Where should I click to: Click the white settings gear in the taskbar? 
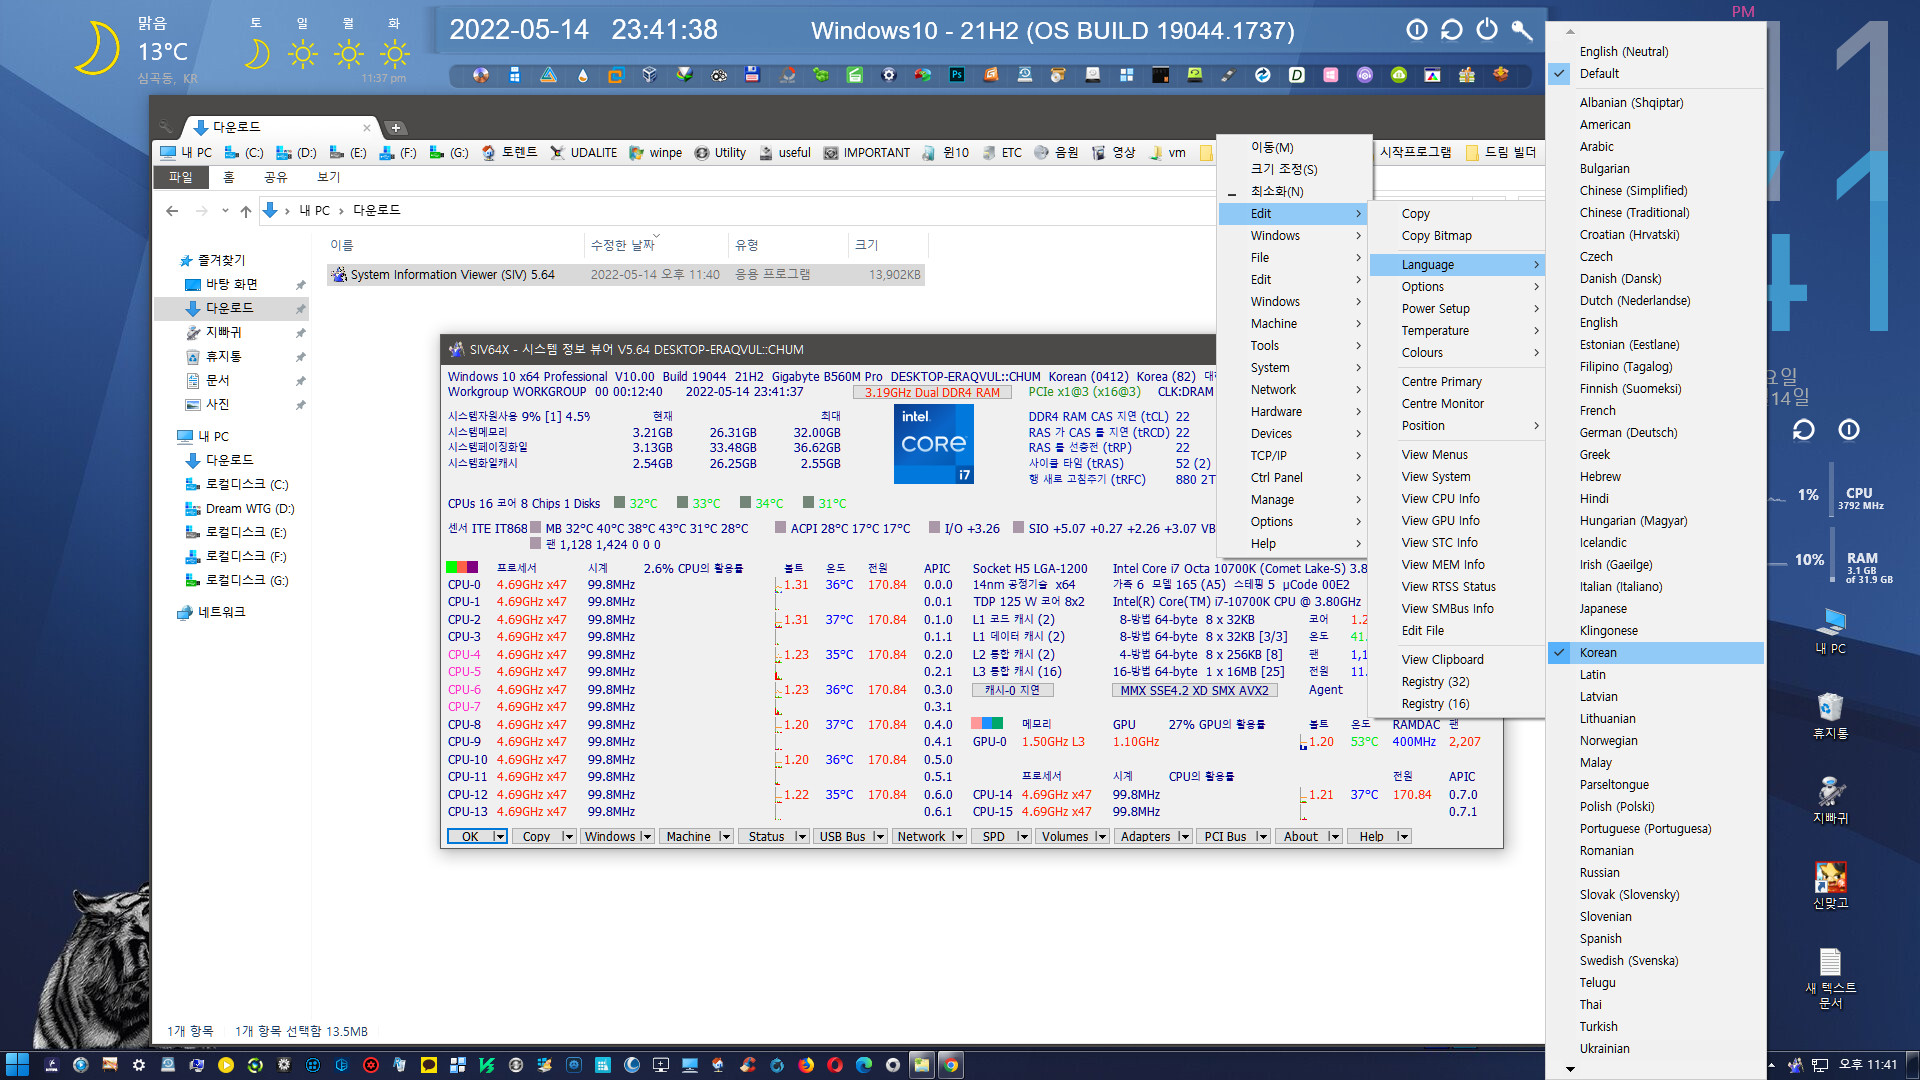[x=139, y=1065]
